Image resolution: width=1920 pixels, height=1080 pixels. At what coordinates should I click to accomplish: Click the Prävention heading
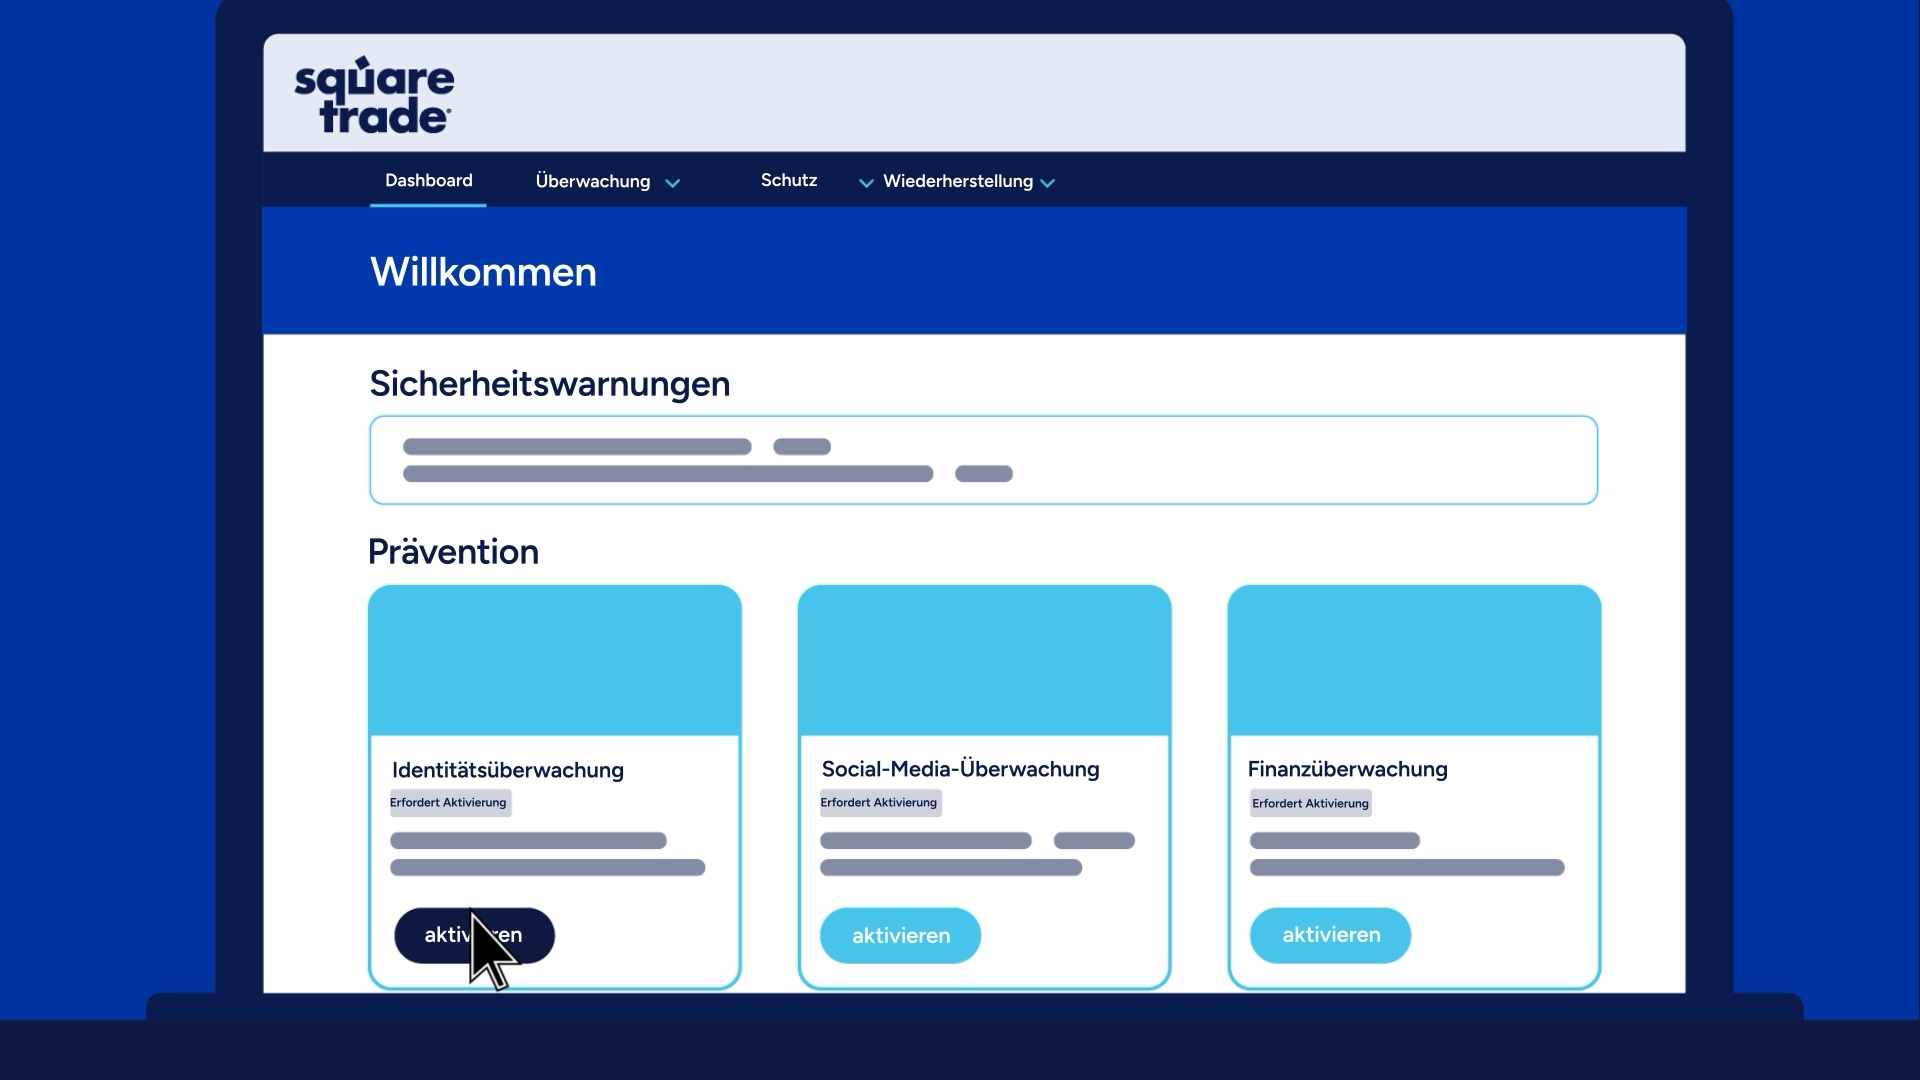[x=453, y=552]
